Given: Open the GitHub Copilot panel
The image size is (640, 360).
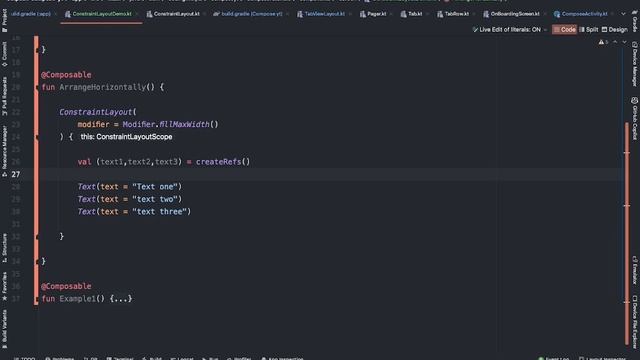Looking at the screenshot, I should (x=635, y=118).
